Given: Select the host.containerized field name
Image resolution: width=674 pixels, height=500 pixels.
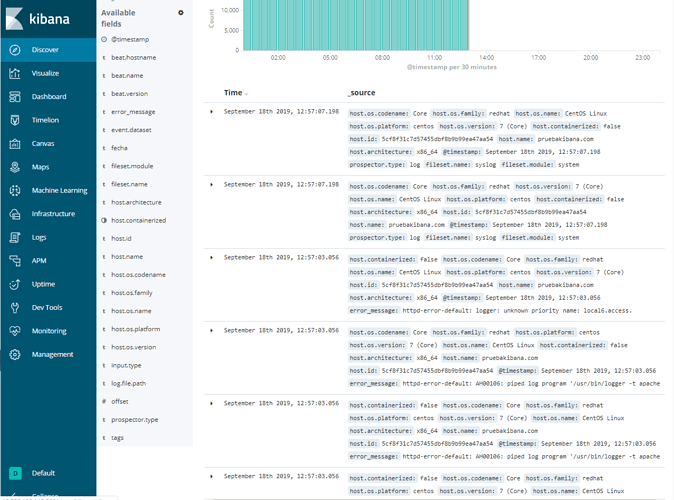Looking at the screenshot, I should [138, 221].
